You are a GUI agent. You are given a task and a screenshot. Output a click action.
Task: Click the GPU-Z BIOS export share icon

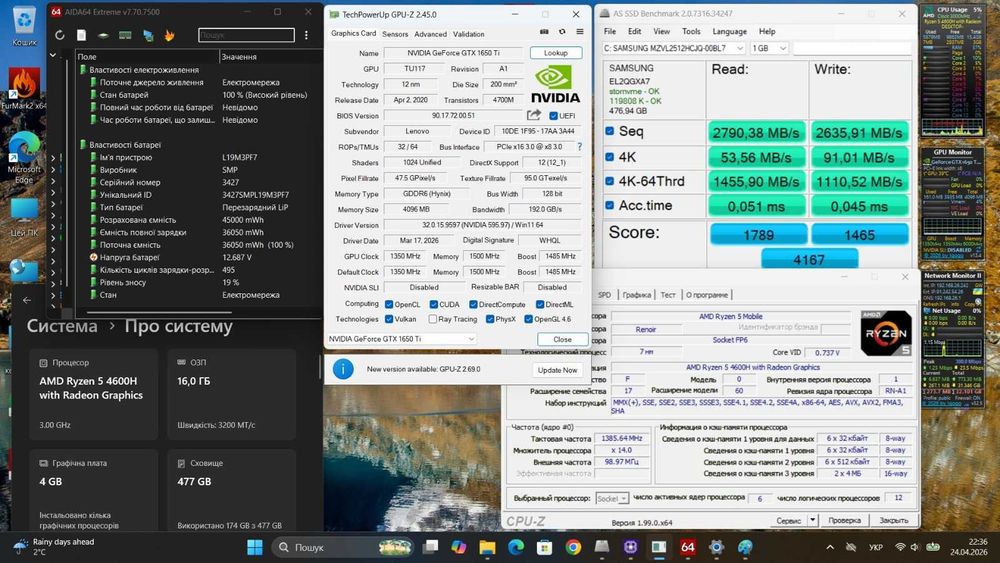point(534,115)
